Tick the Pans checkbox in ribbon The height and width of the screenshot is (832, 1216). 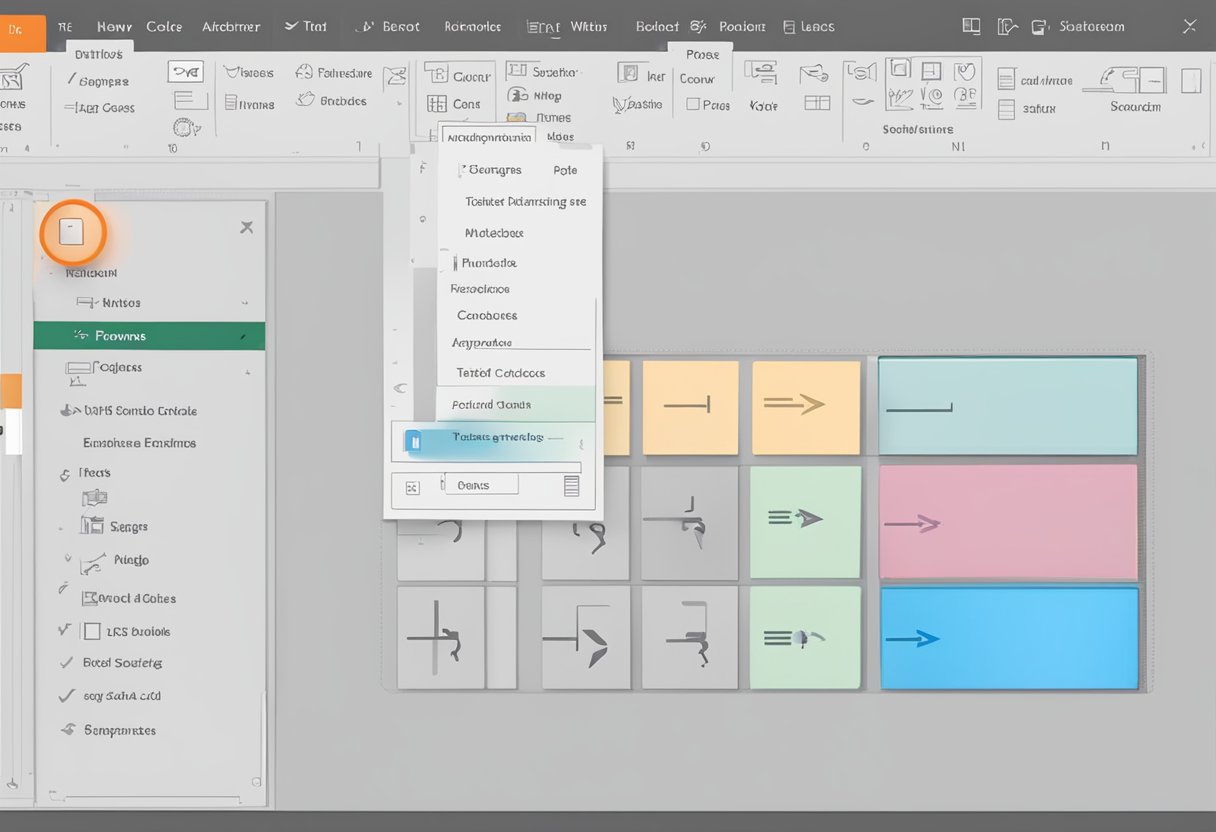pos(693,105)
